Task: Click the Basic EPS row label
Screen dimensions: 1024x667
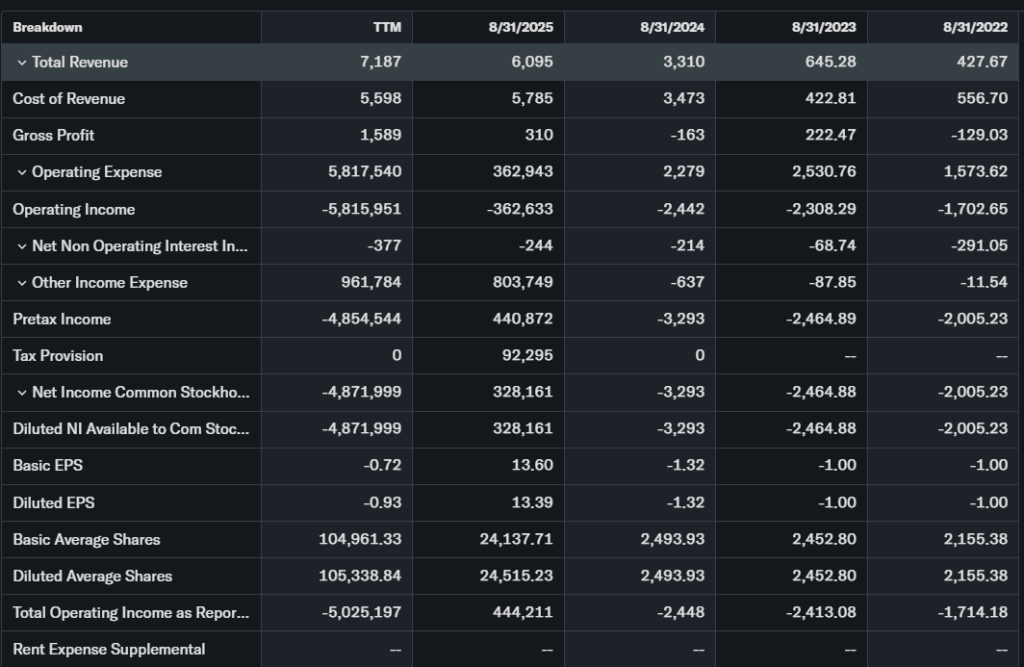Action: 46,466
